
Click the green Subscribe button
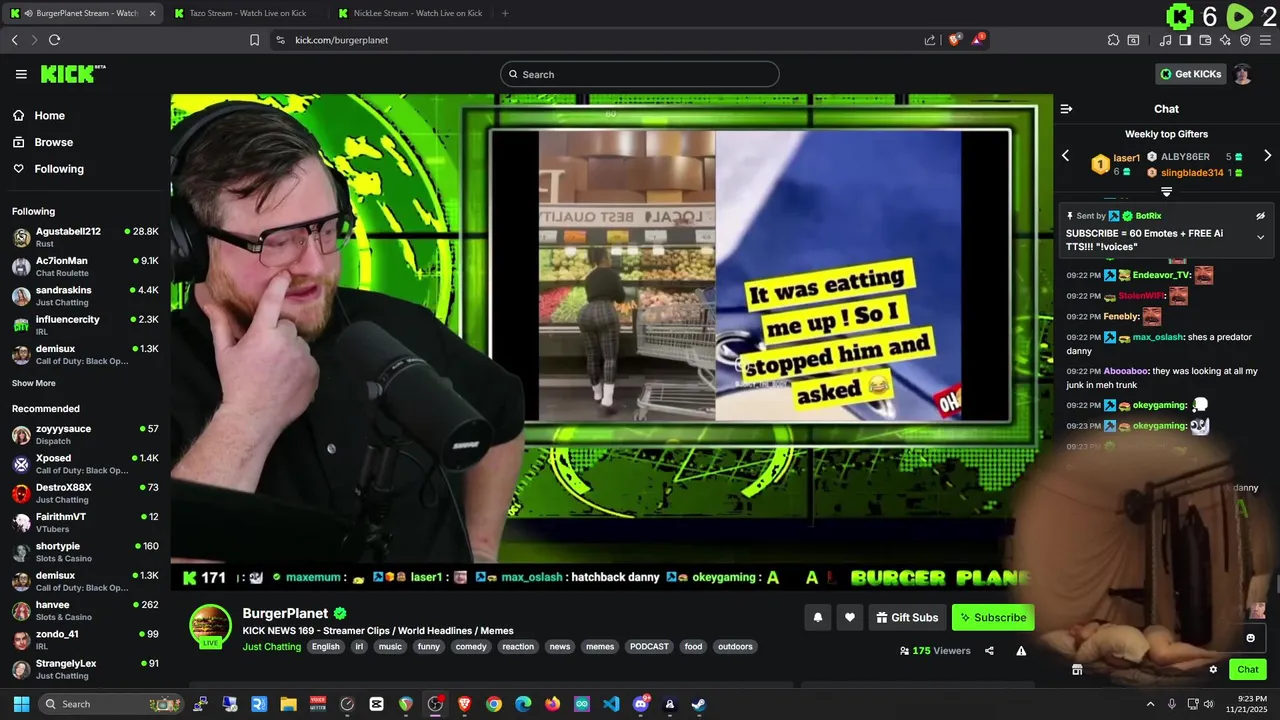pyautogui.click(x=993, y=617)
